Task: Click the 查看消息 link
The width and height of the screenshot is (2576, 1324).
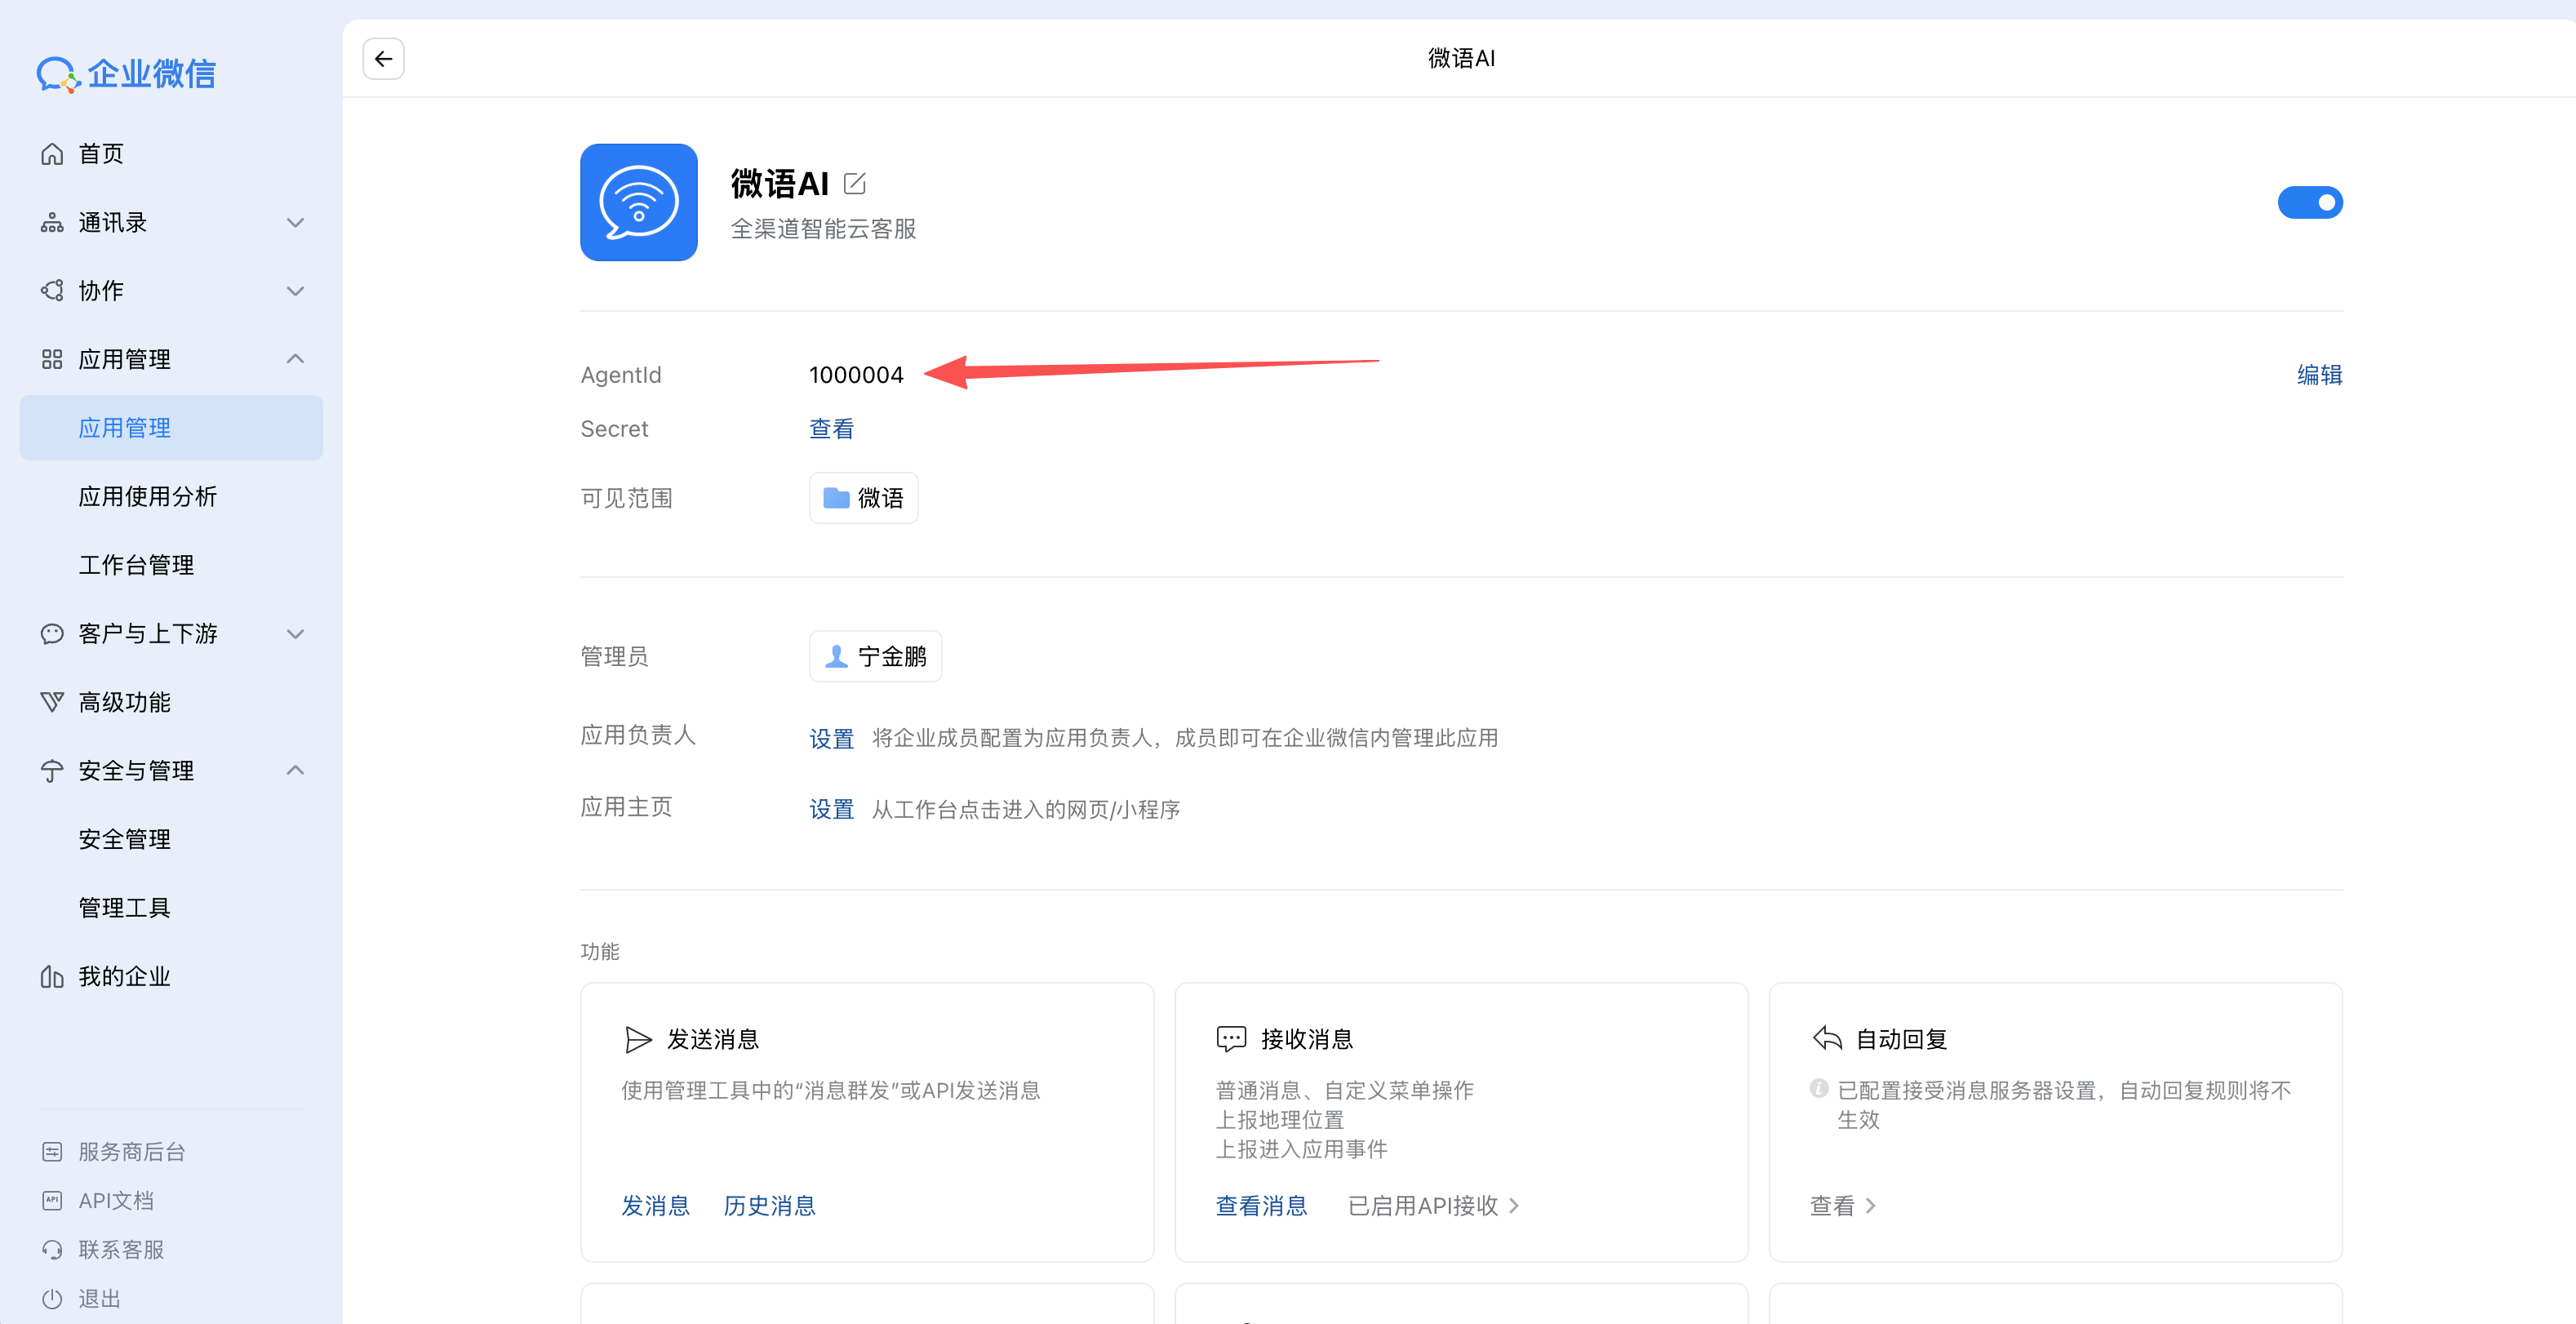Action: 1261,1206
